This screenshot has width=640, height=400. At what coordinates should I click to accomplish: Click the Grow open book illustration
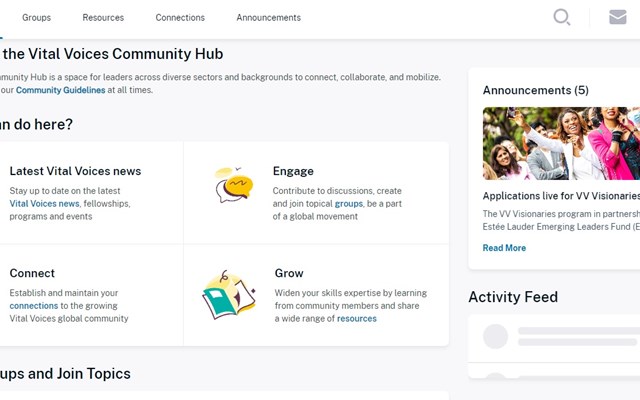pos(229,295)
